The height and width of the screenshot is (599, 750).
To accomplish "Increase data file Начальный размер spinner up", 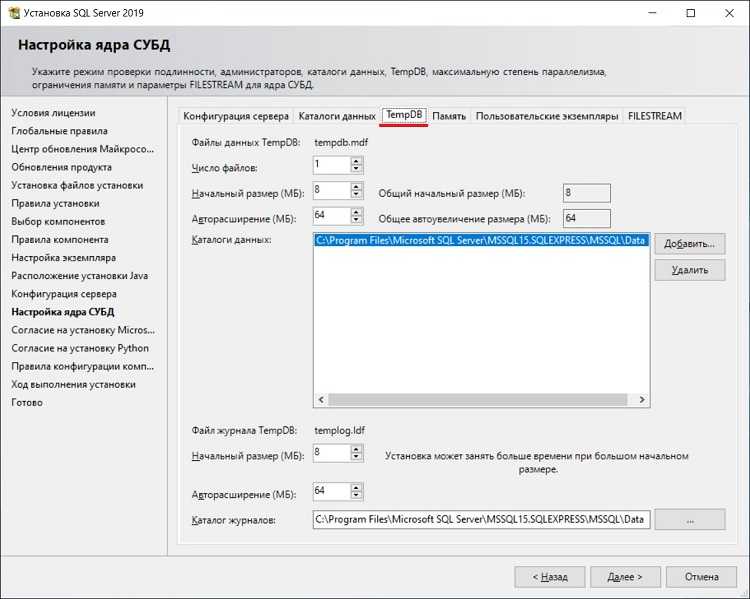I will click(x=356, y=187).
